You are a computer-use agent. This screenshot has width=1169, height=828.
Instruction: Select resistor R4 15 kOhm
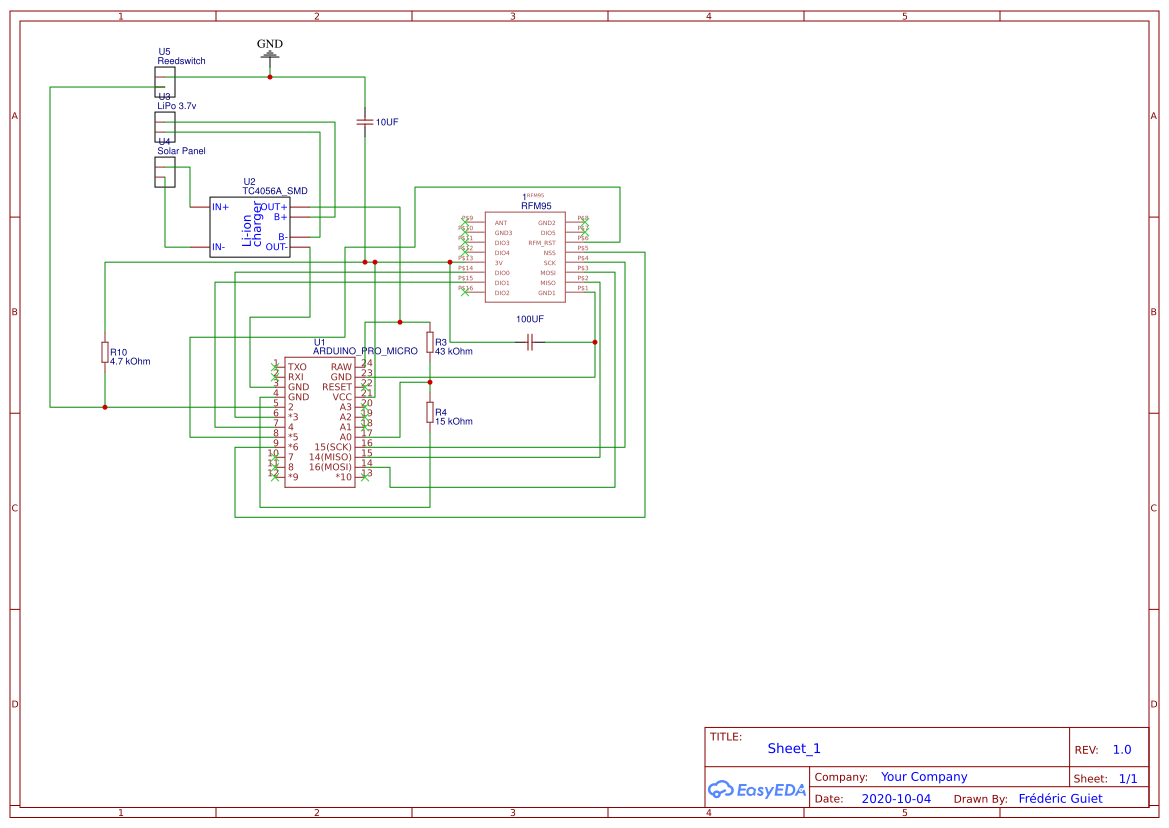430,414
